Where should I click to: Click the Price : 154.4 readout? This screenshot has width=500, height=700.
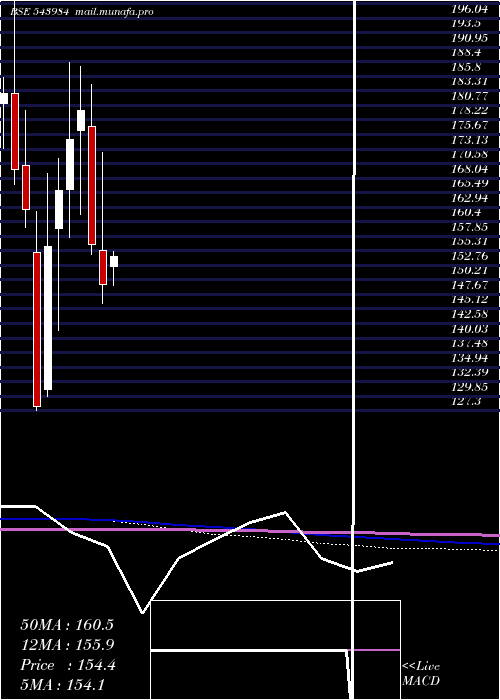68,665
